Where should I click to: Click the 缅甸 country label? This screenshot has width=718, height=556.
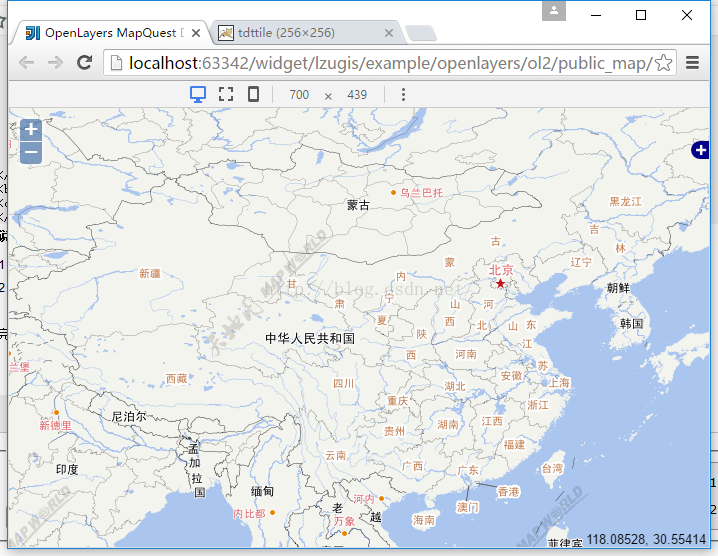click(262, 492)
